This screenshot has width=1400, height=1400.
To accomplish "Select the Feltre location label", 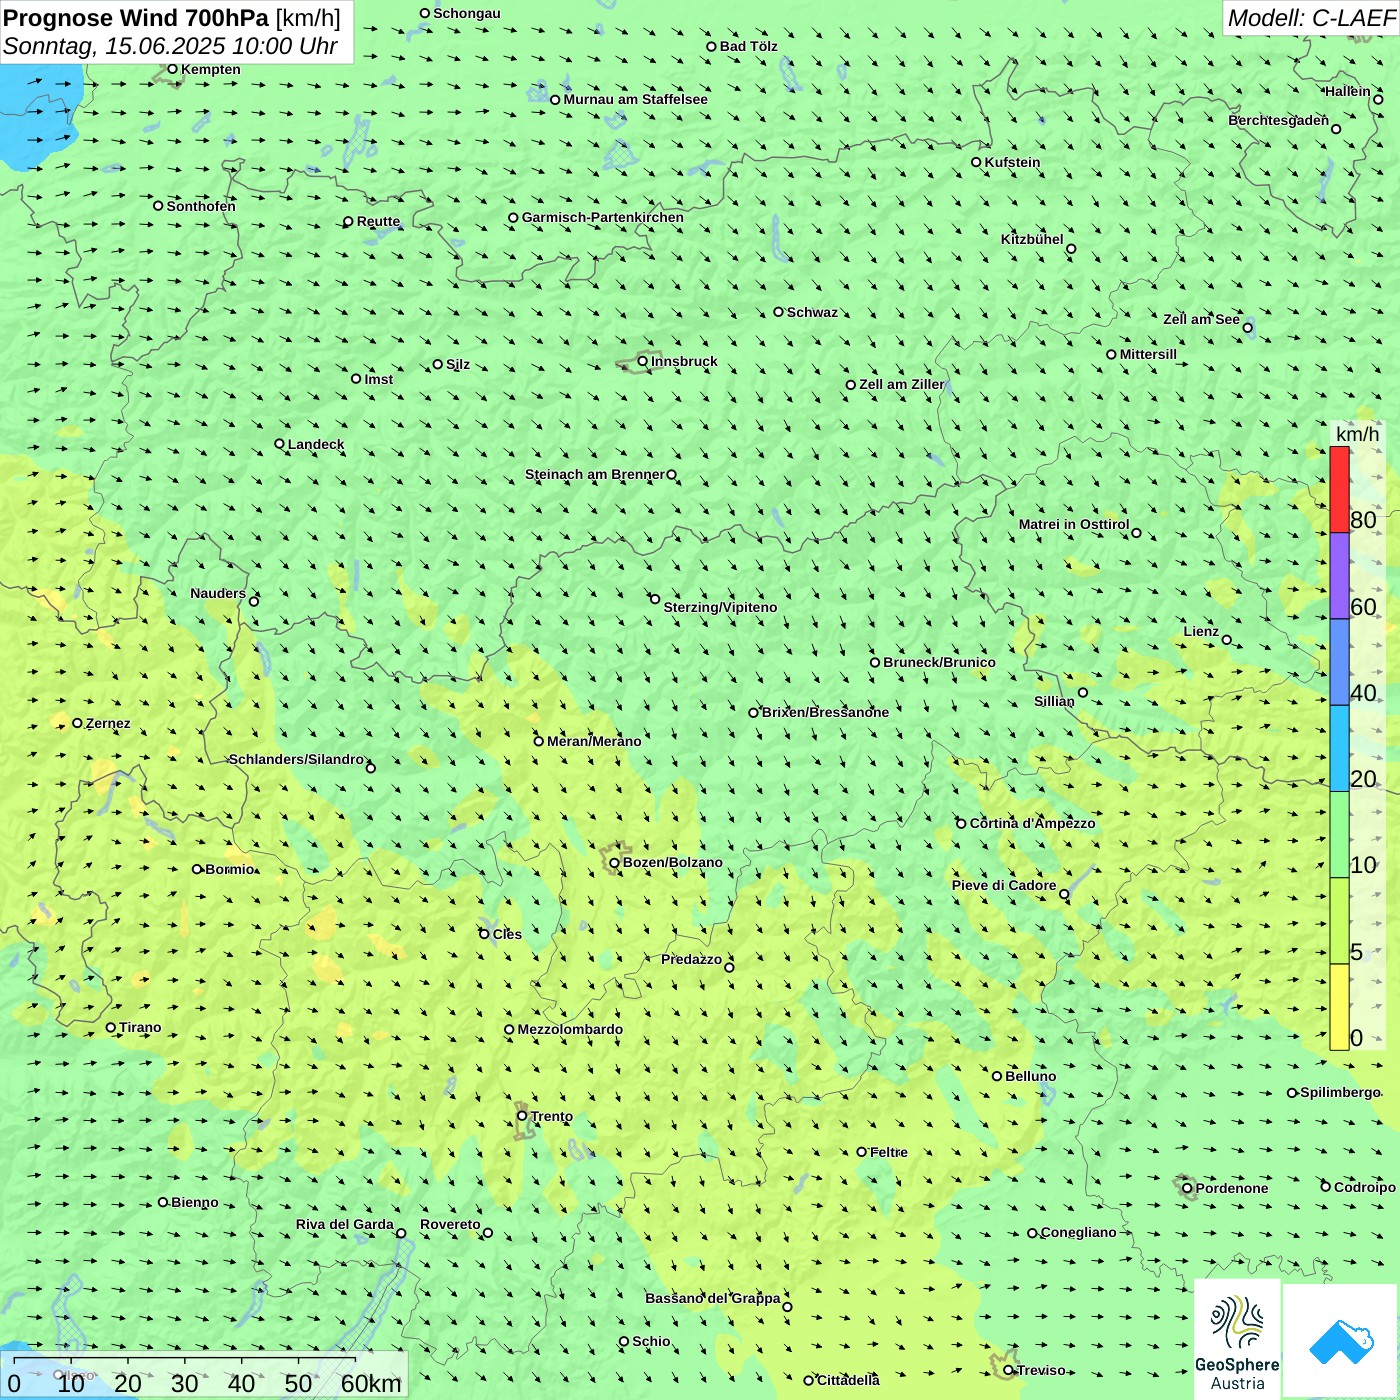I will coord(889,1152).
